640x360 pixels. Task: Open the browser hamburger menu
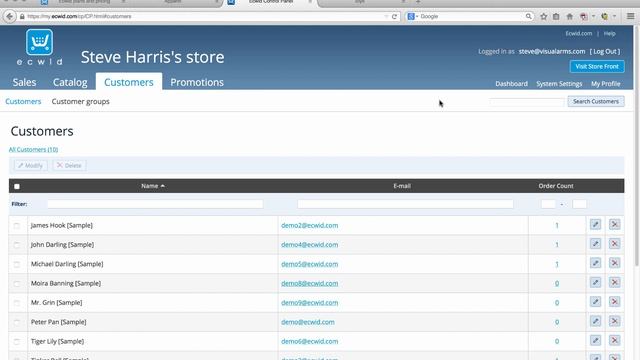(631, 16)
